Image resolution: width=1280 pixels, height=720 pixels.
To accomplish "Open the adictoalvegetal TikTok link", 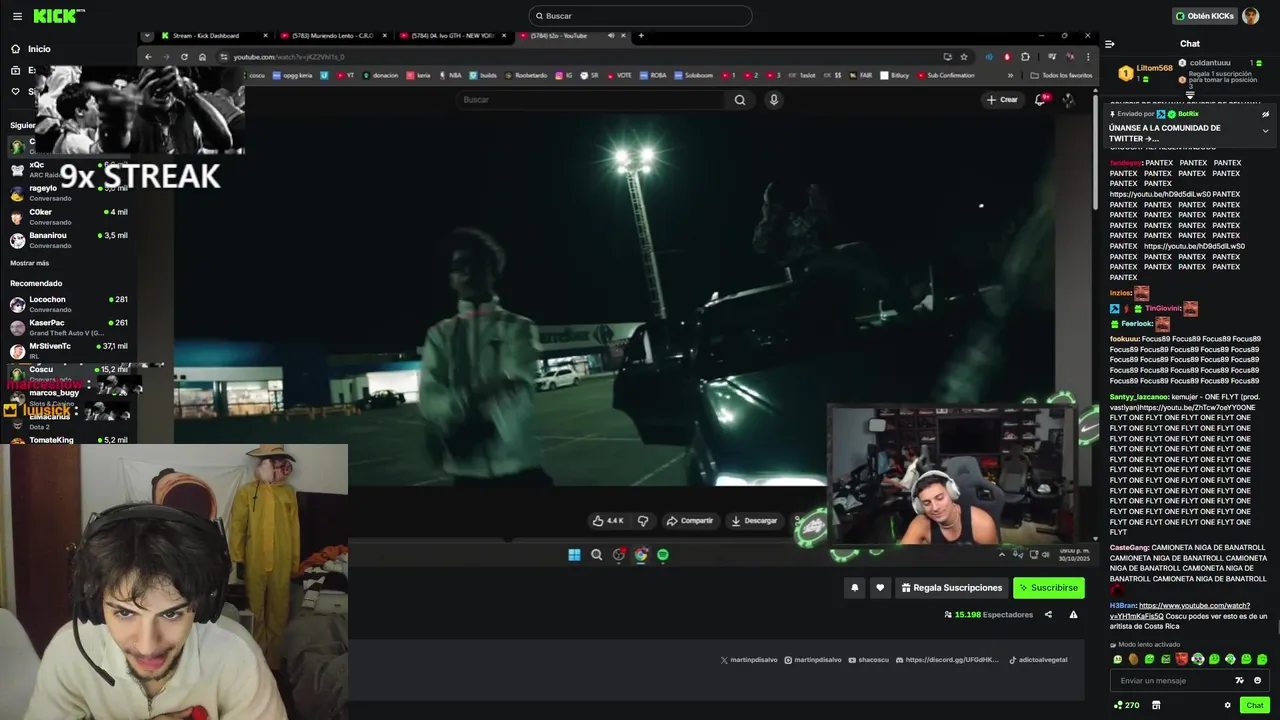I will pos(1038,660).
